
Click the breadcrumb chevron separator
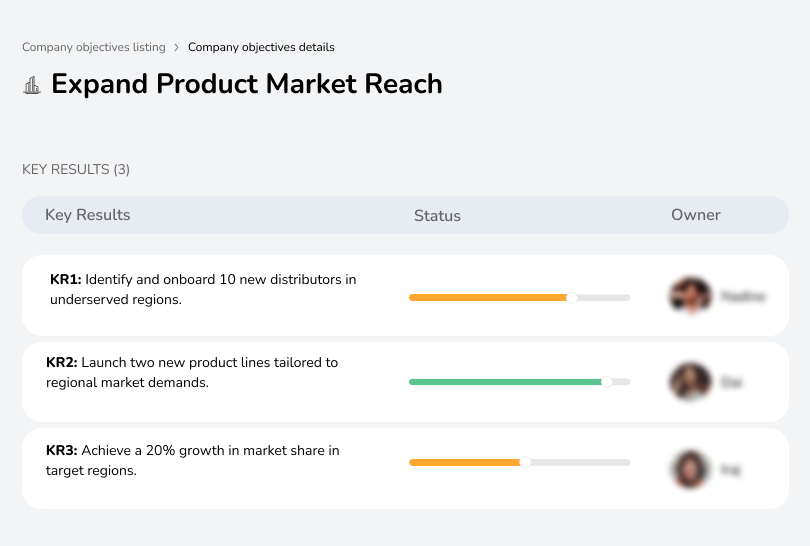(177, 48)
